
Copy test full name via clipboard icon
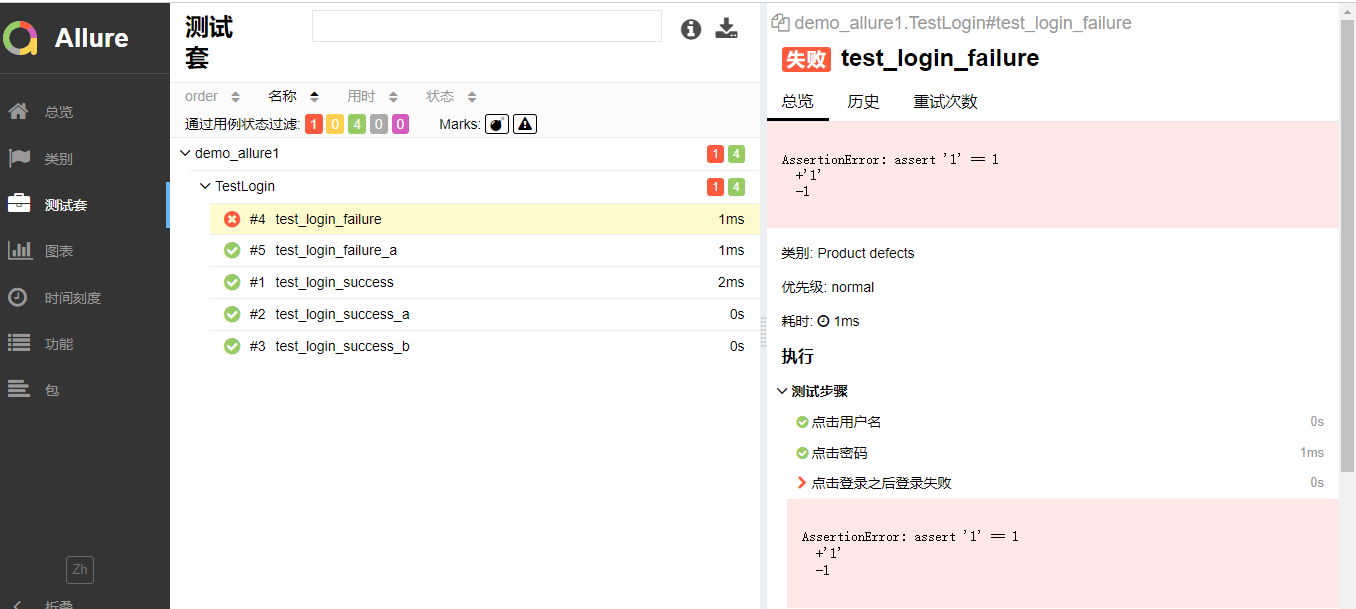pyautogui.click(x=781, y=23)
